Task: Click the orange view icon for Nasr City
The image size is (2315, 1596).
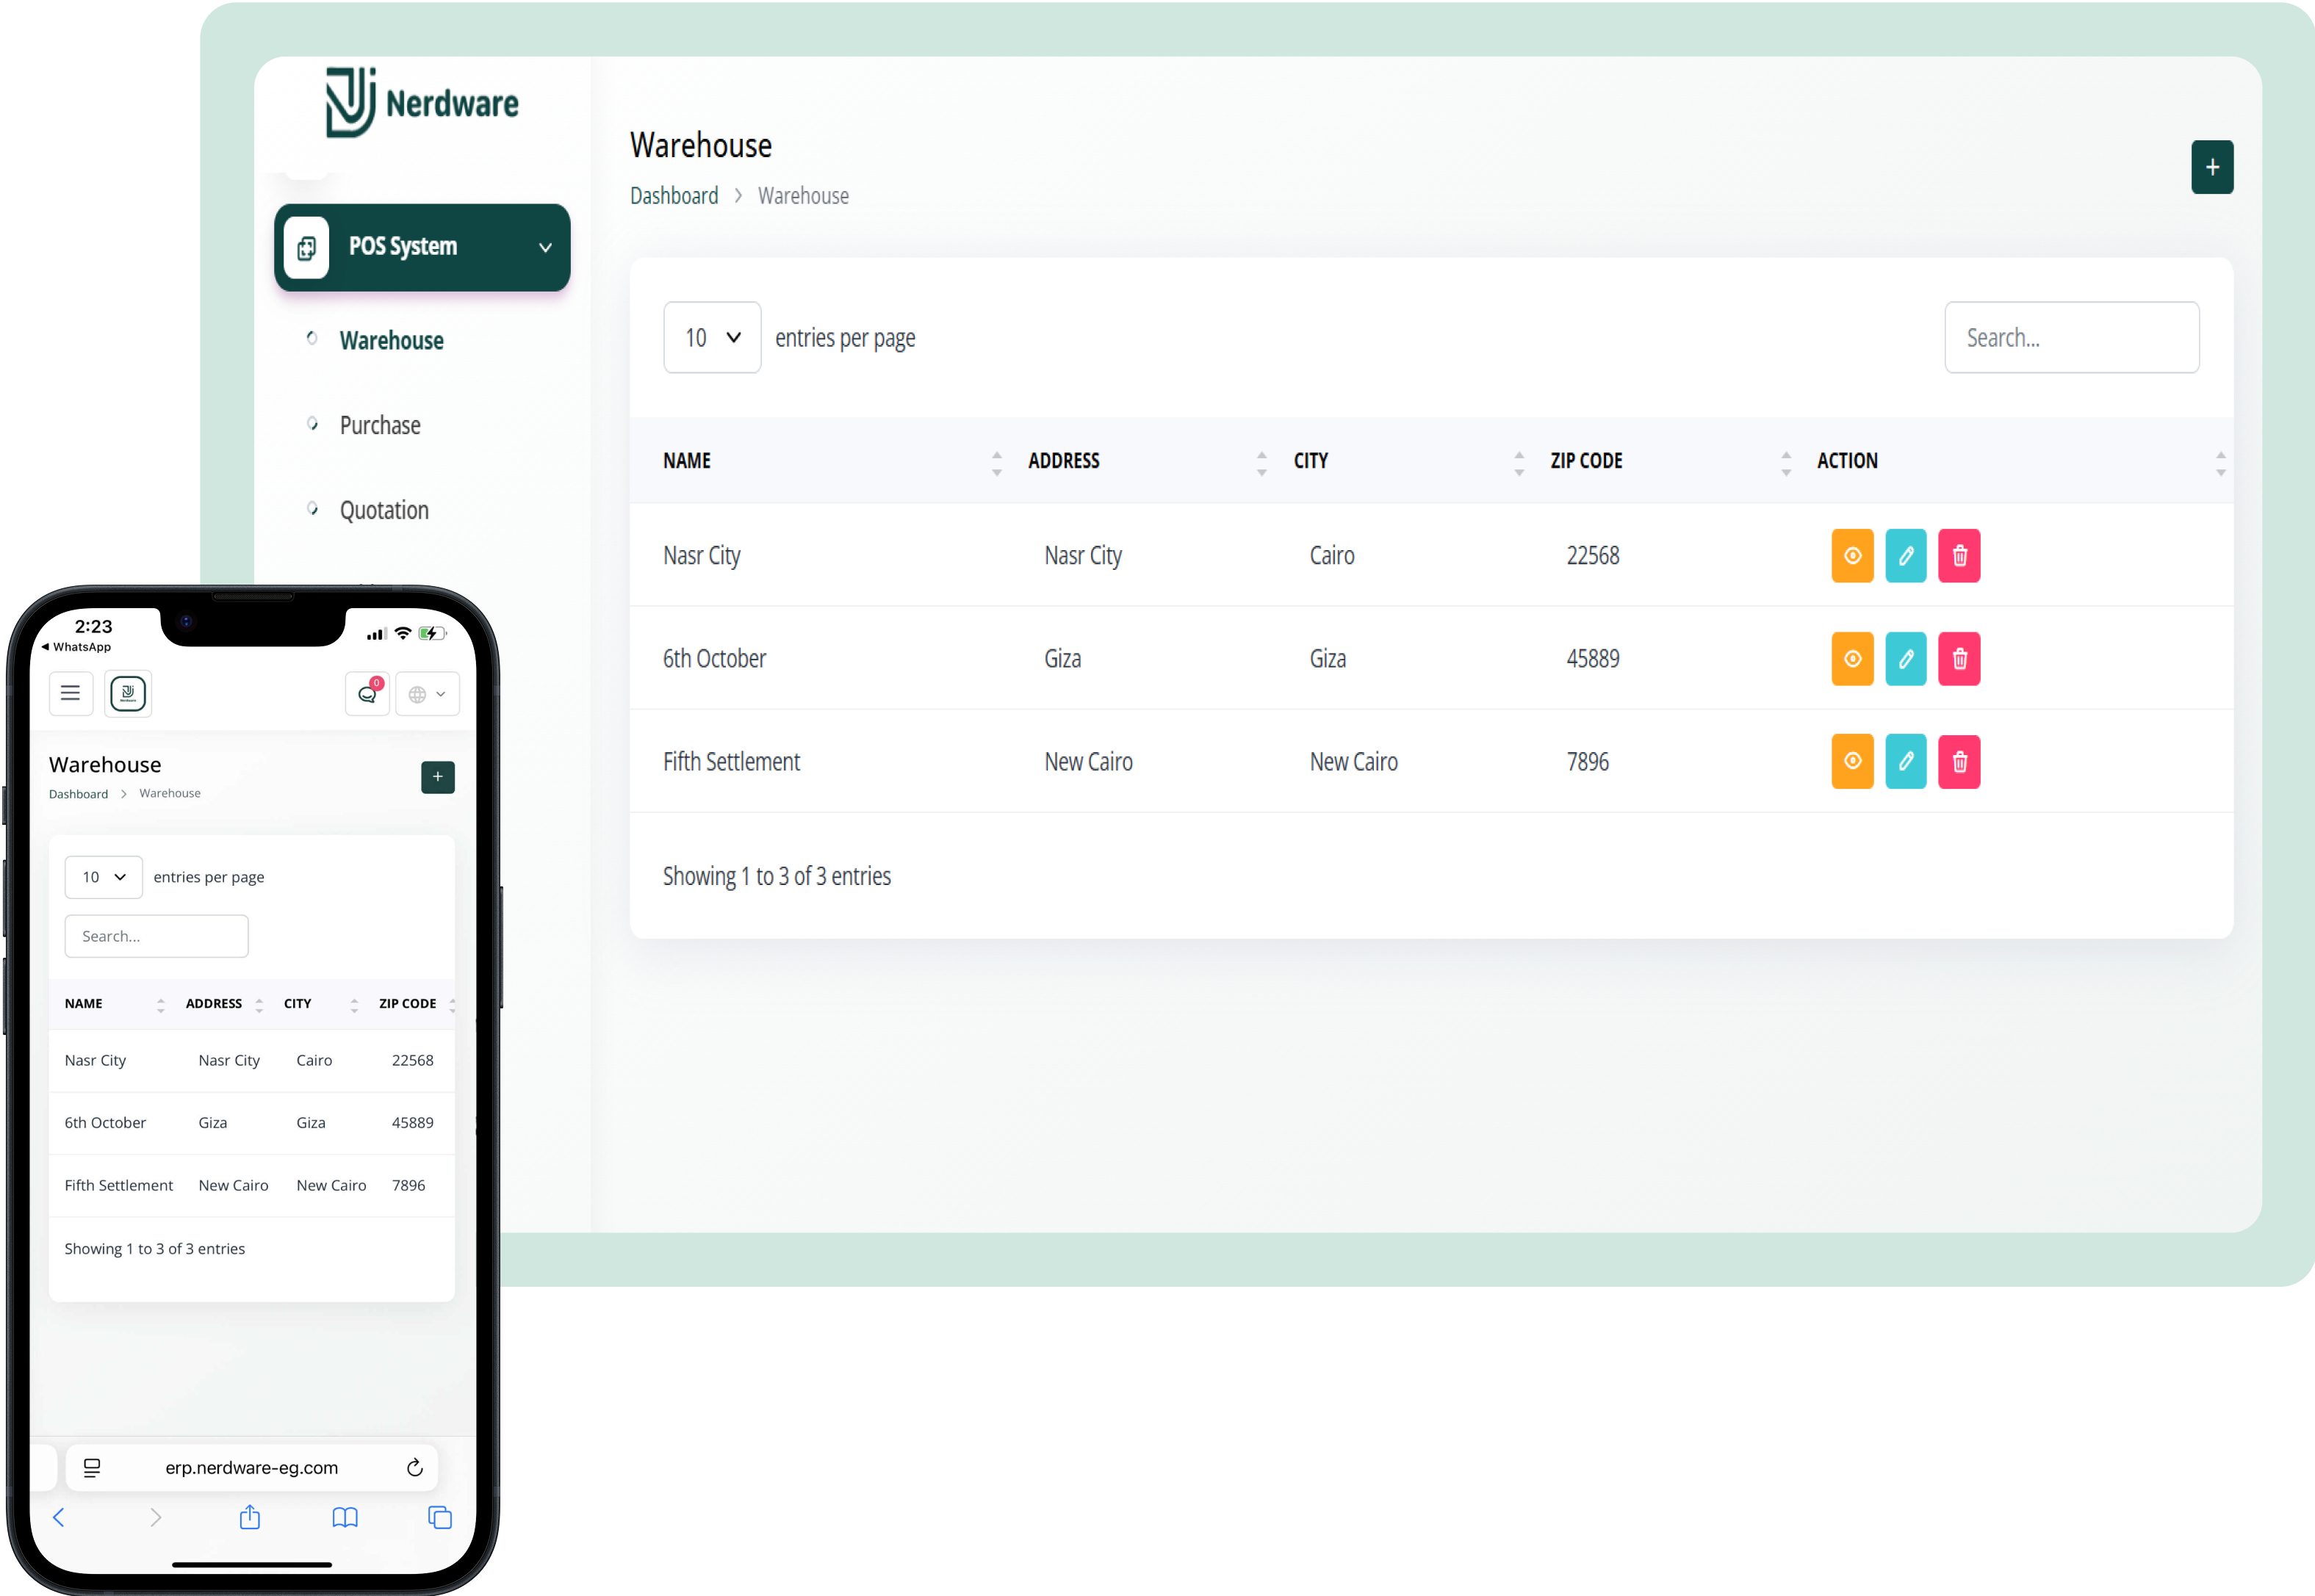Action: coord(1852,556)
